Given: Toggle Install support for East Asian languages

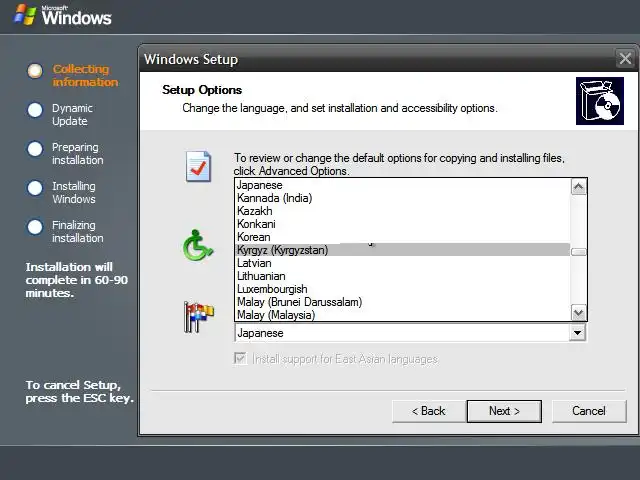Looking at the screenshot, I should click(240, 358).
